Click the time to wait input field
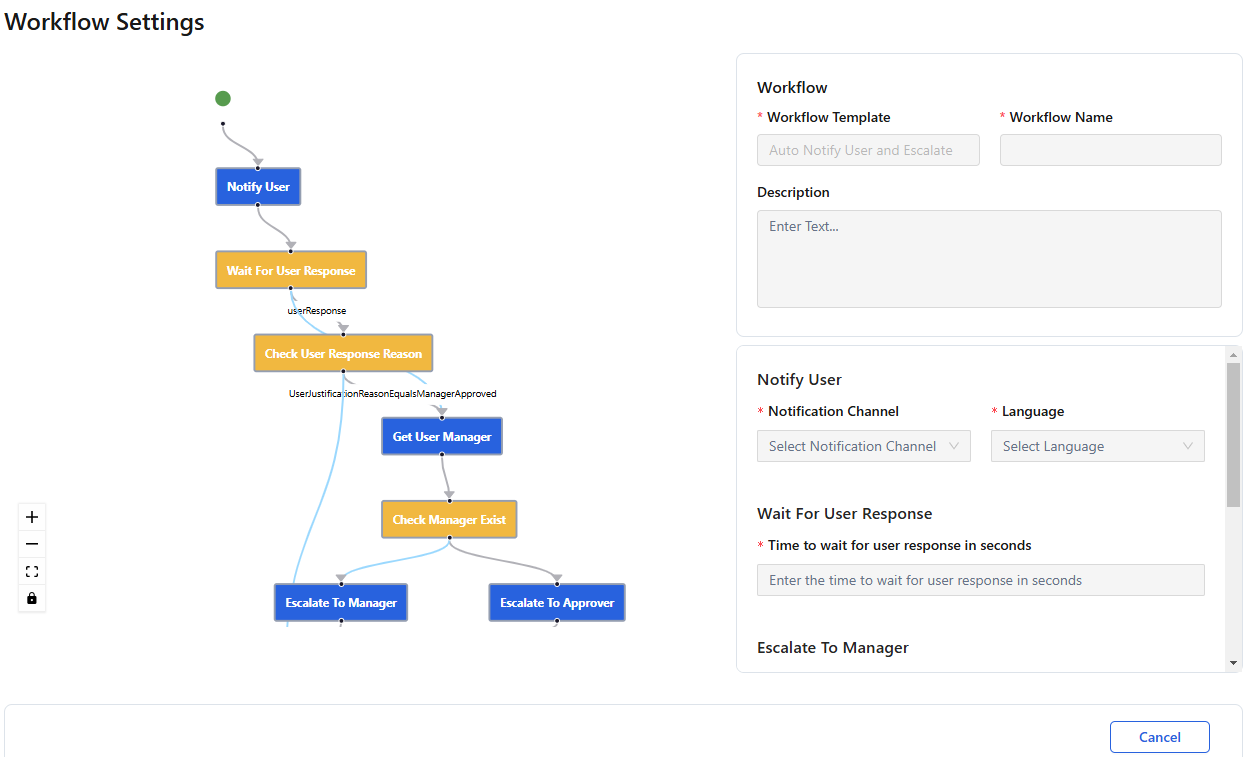The width and height of the screenshot is (1247, 757). (x=980, y=580)
